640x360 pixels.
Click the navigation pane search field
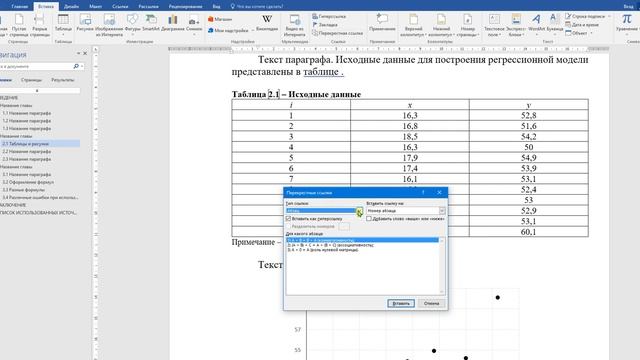(x=36, y=66)
